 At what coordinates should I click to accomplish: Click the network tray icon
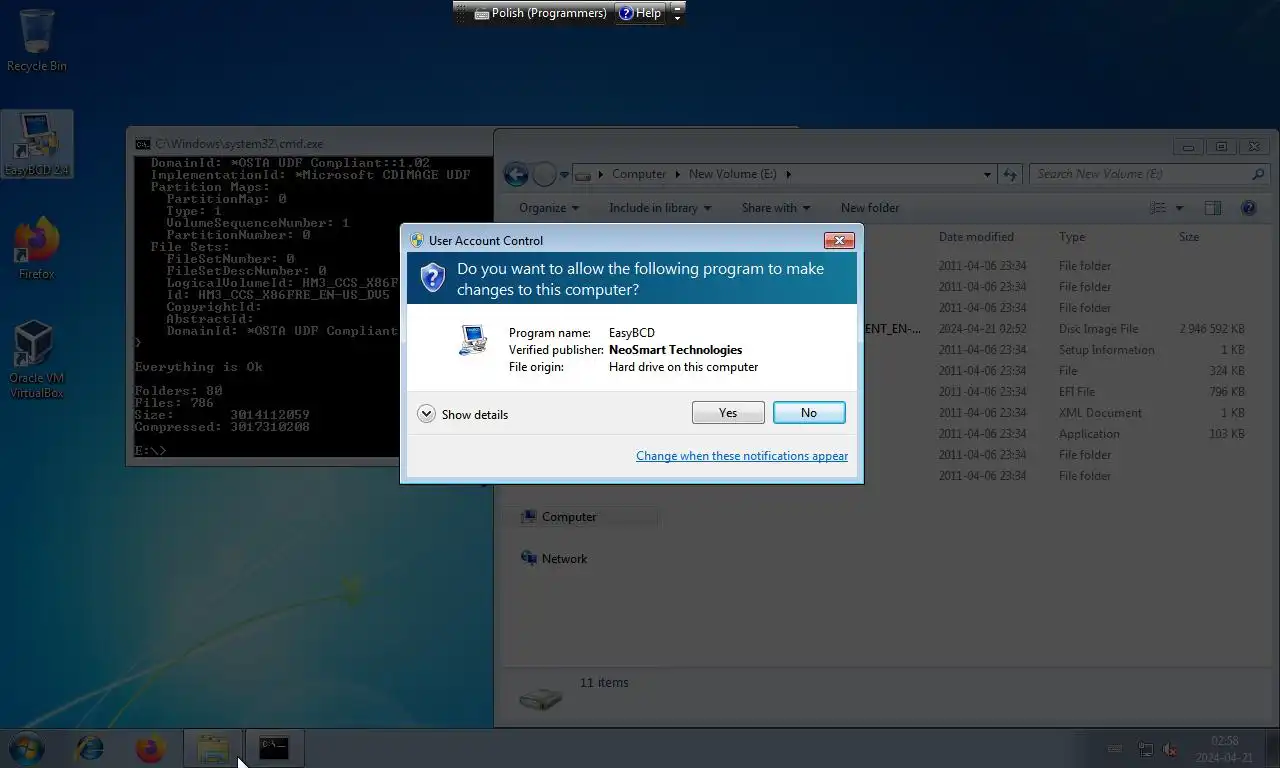(1146, 749)
